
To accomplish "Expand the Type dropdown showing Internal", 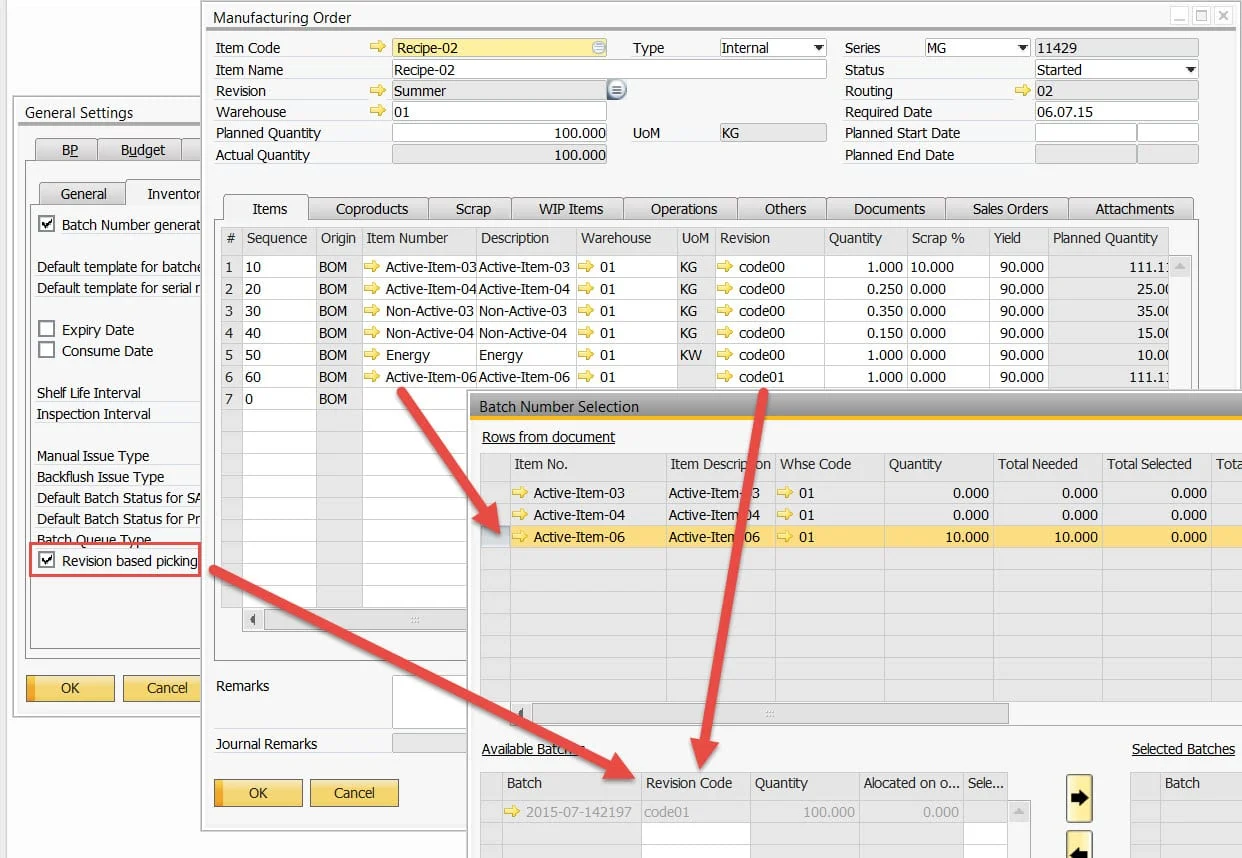I will tap(819, 48).
